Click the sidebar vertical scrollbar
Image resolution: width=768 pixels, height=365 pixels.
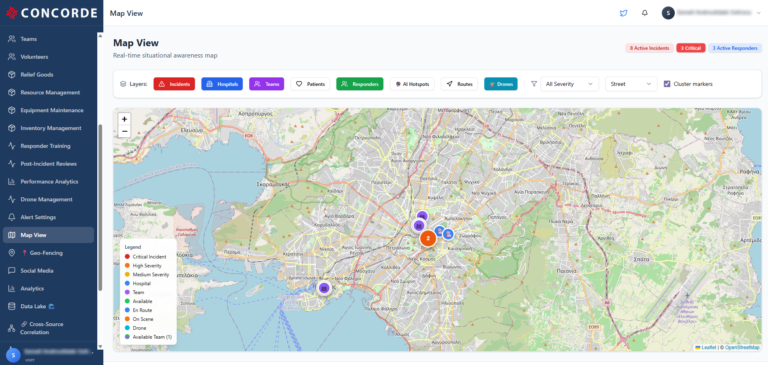(x=100, y=206)
